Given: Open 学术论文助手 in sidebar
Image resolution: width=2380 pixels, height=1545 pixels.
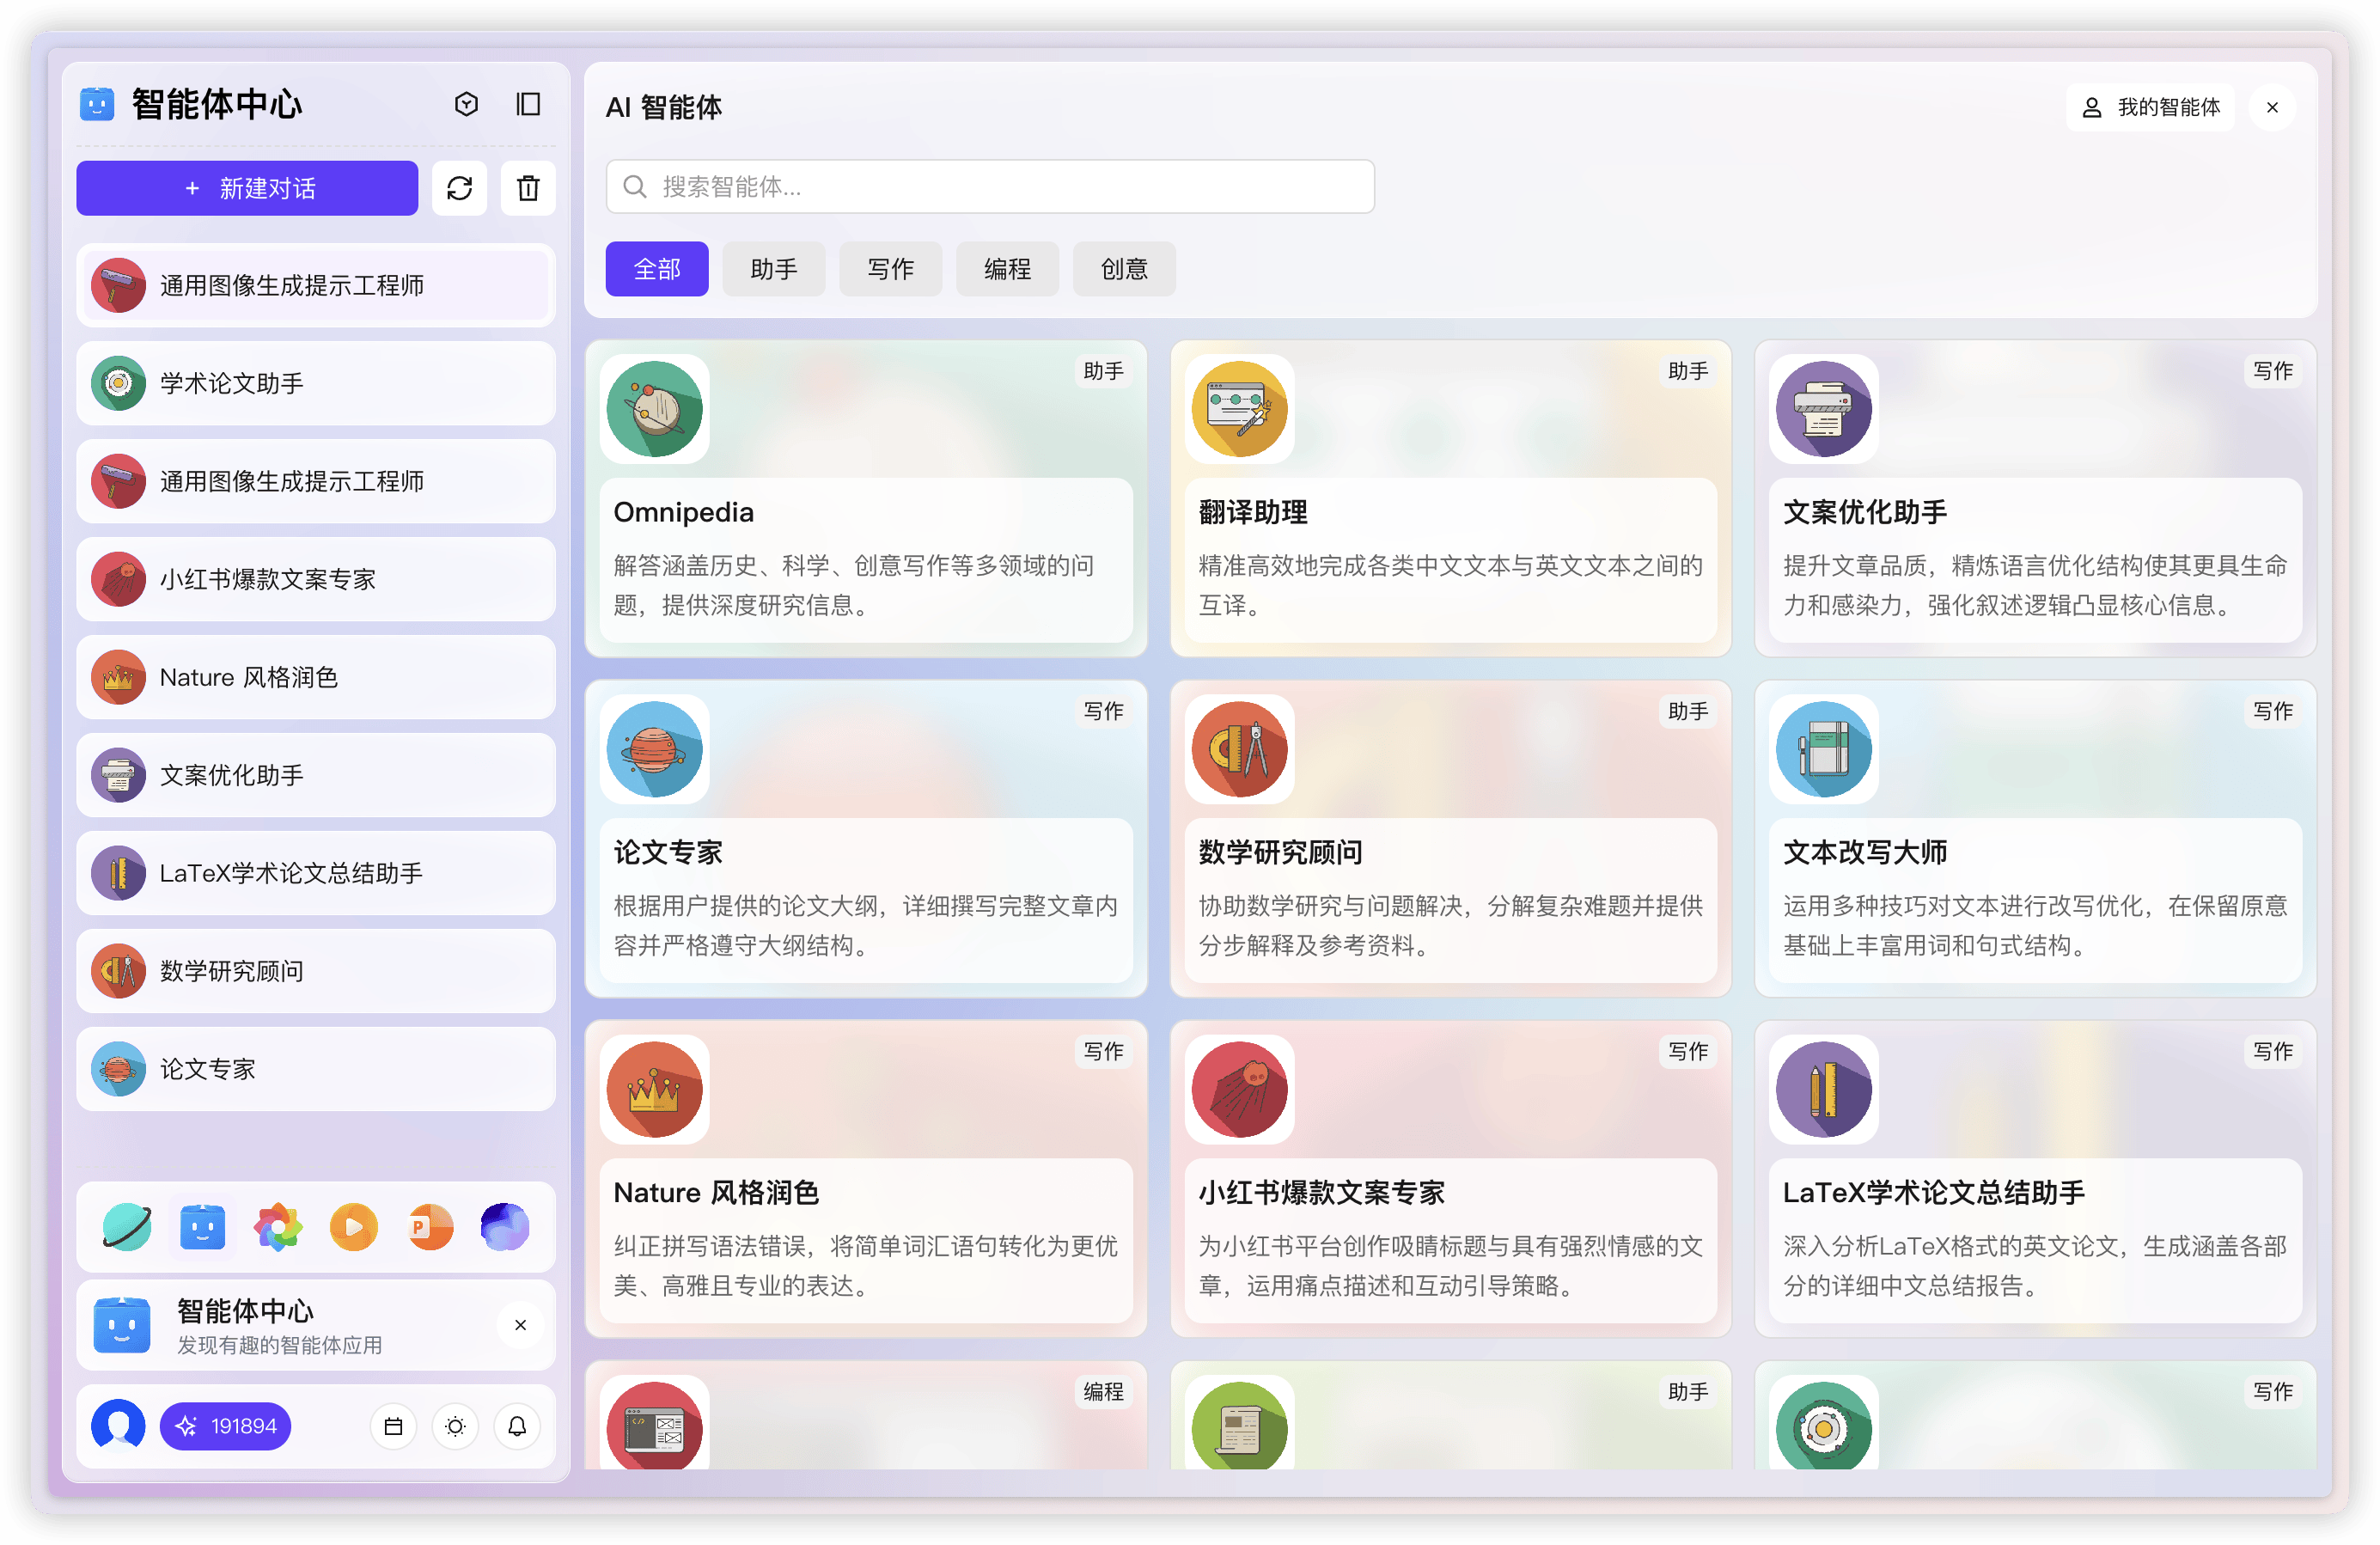Looking at the screenshot, I should pos(316,383).
